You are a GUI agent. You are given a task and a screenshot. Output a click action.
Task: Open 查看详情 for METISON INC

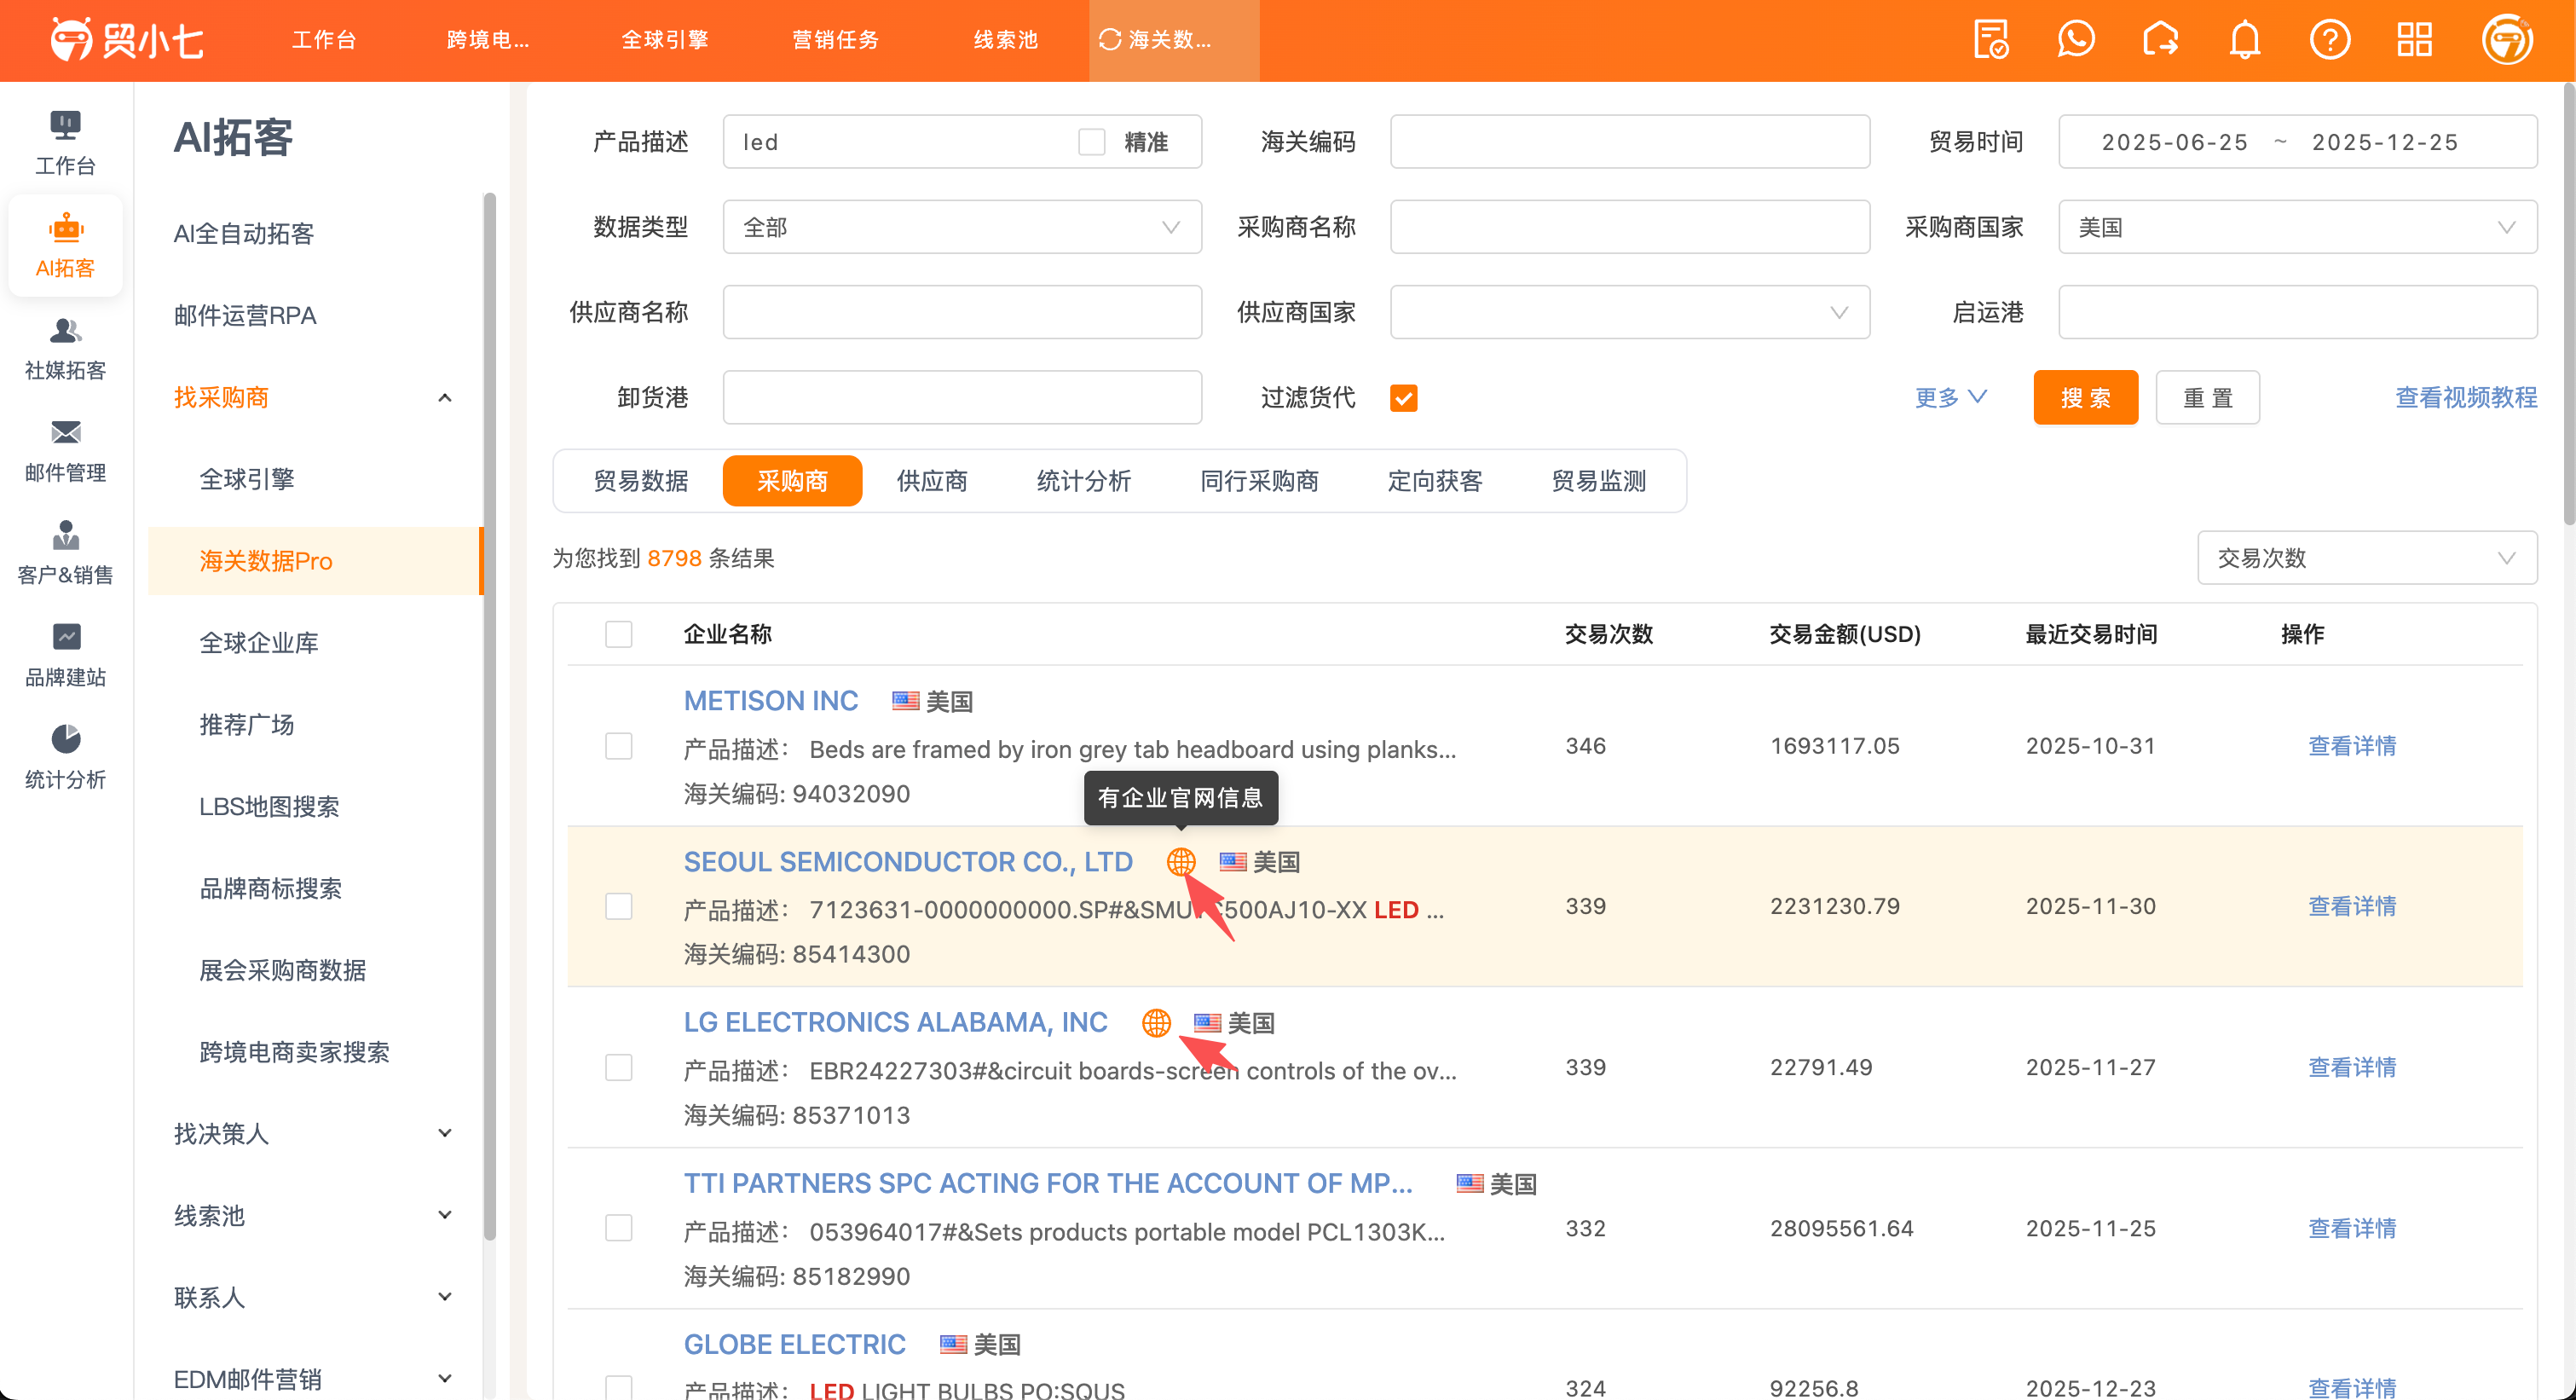click(2352, 746)
